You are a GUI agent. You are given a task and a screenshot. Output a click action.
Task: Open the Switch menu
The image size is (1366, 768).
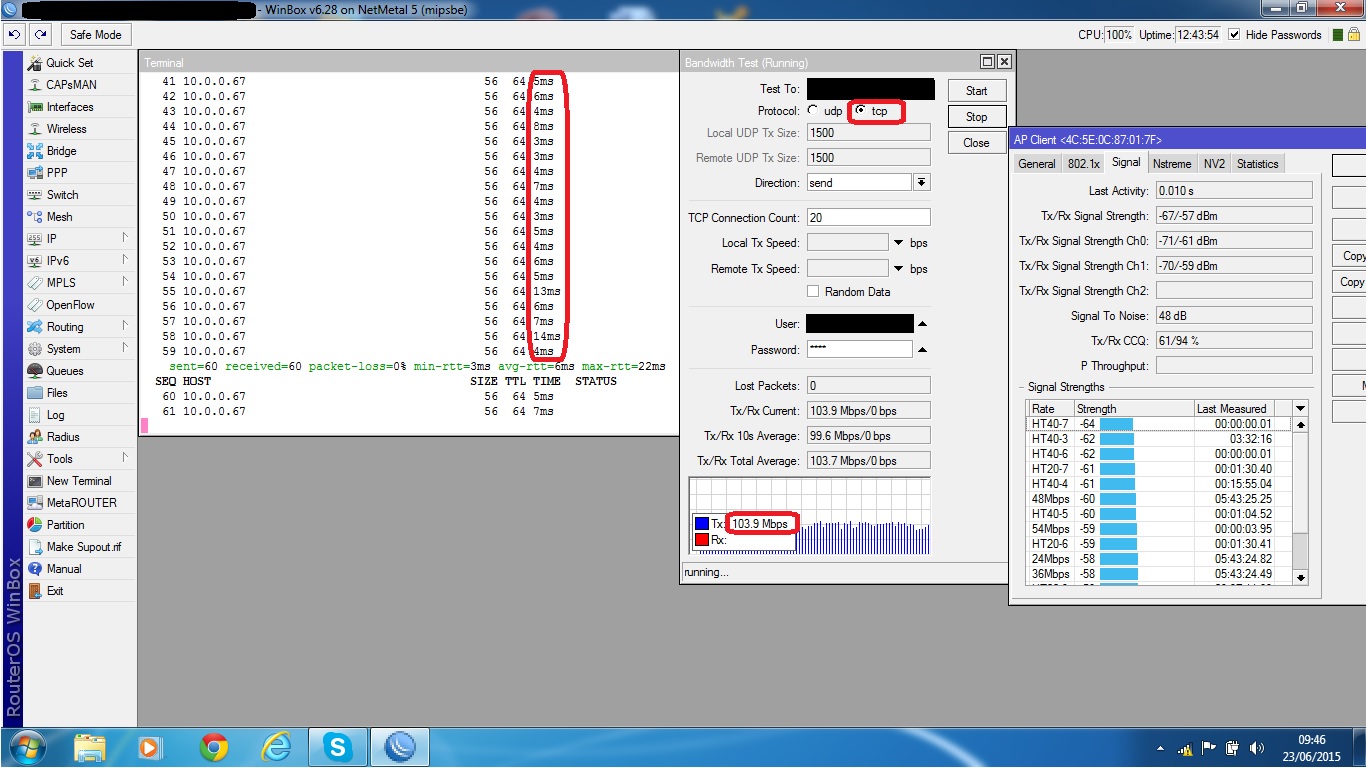[x=62, y=195]
